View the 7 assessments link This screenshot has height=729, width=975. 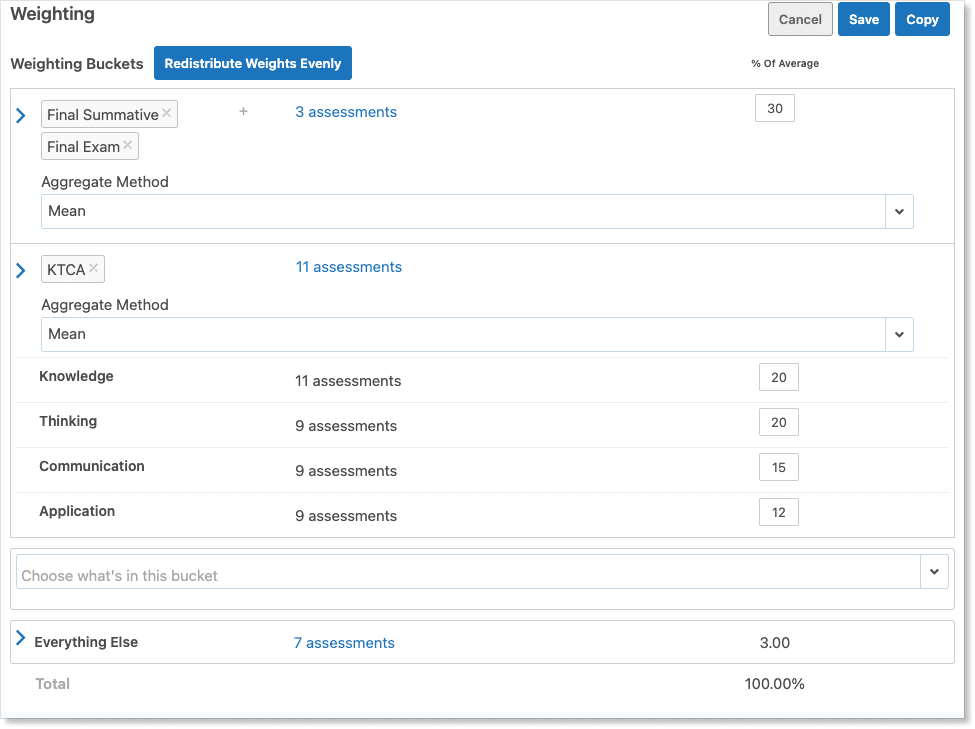coord(344,643)
